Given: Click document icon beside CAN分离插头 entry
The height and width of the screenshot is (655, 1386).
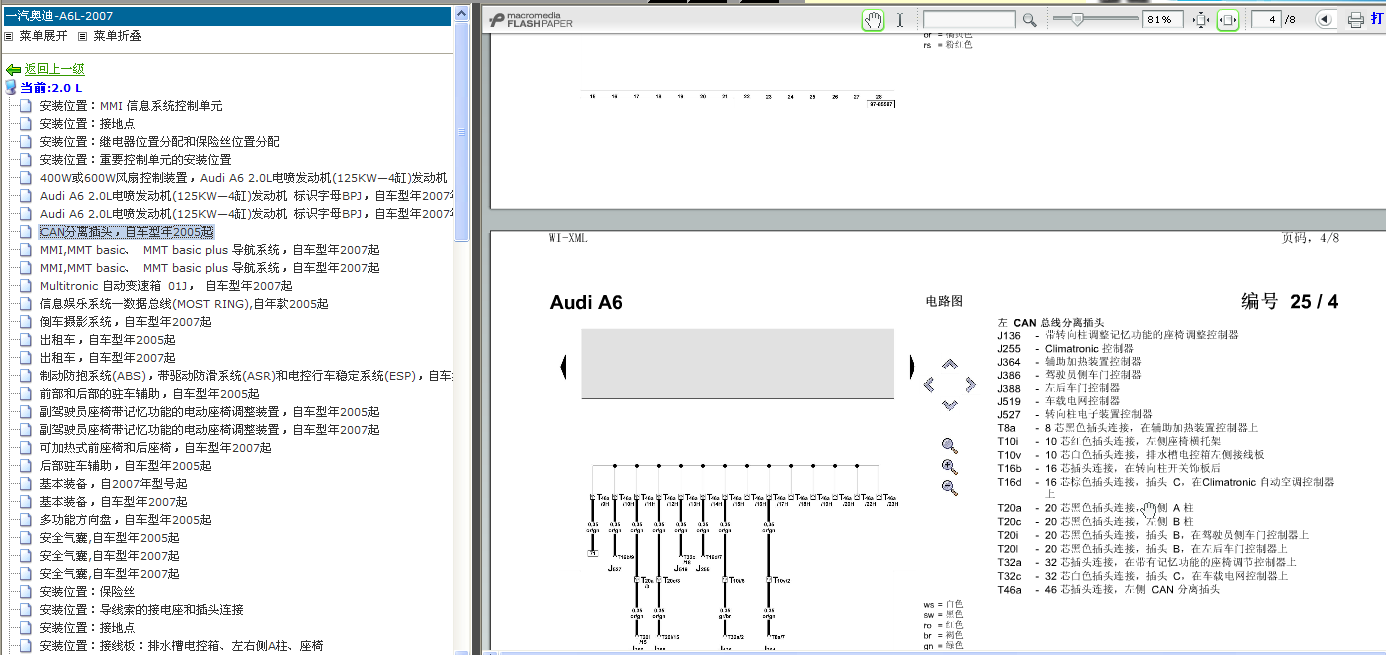Looking at the screenshot, I should [x=25, y=232].
